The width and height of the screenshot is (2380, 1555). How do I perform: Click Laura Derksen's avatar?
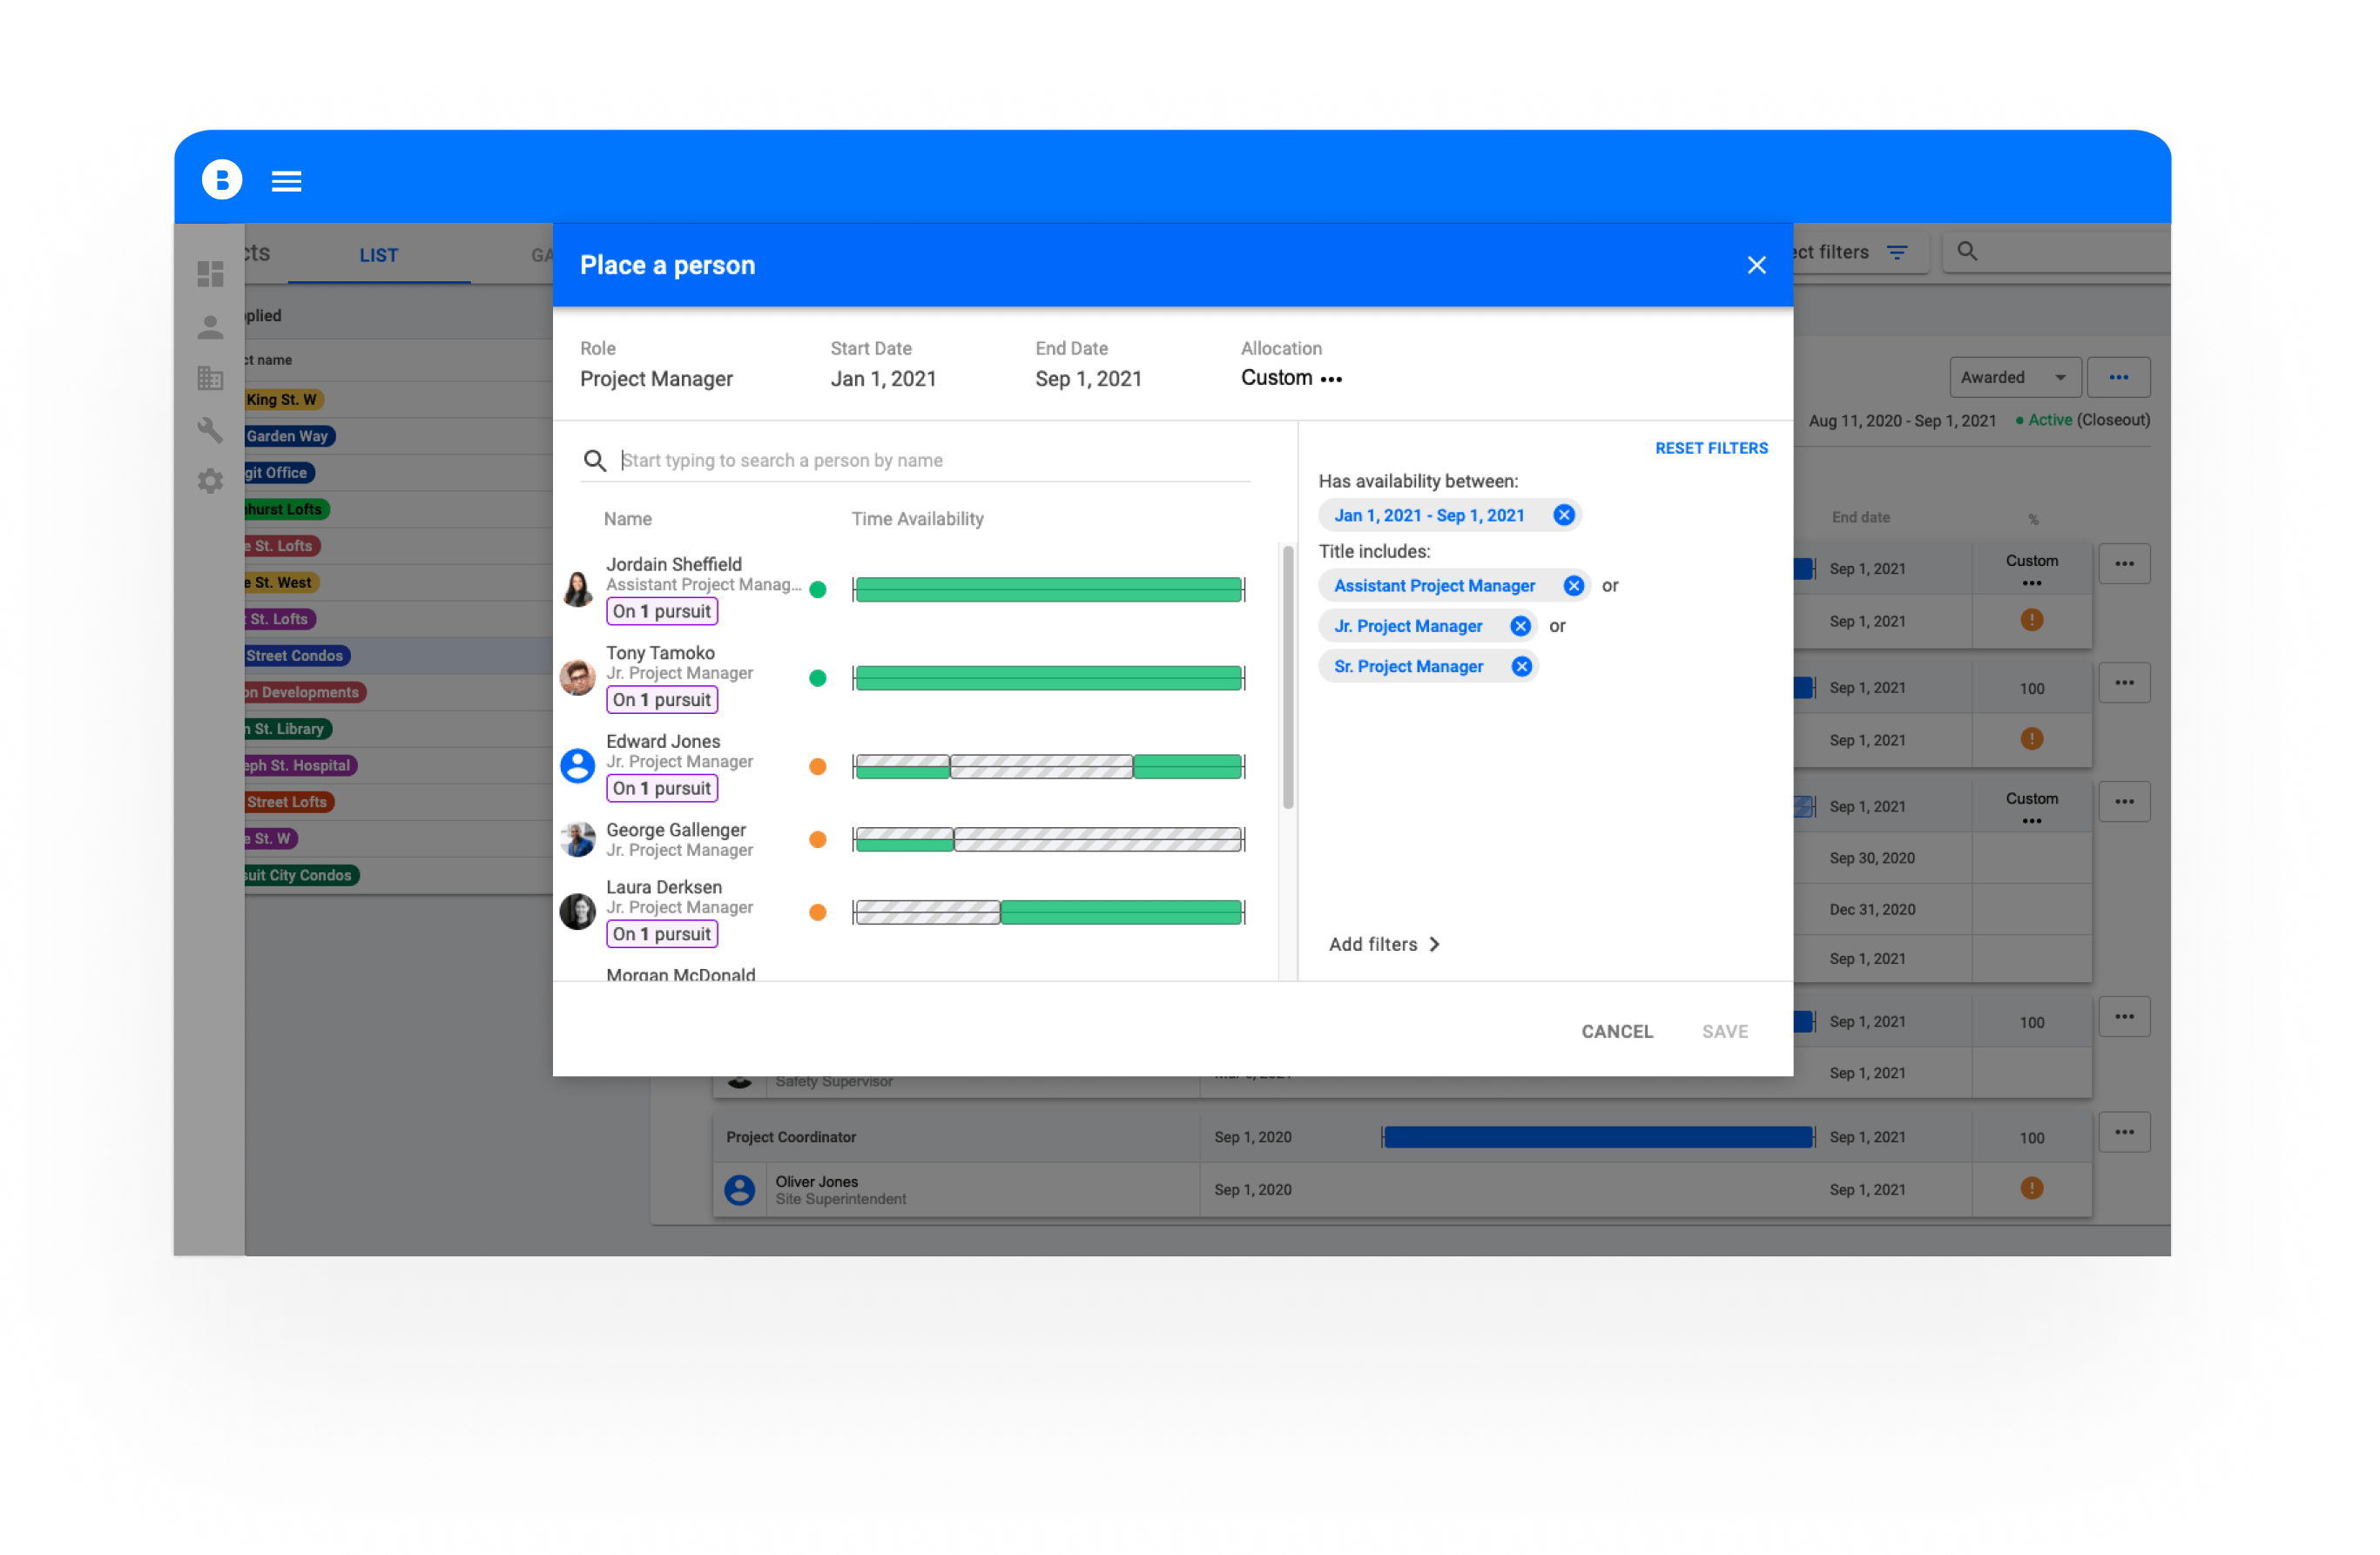578,911
